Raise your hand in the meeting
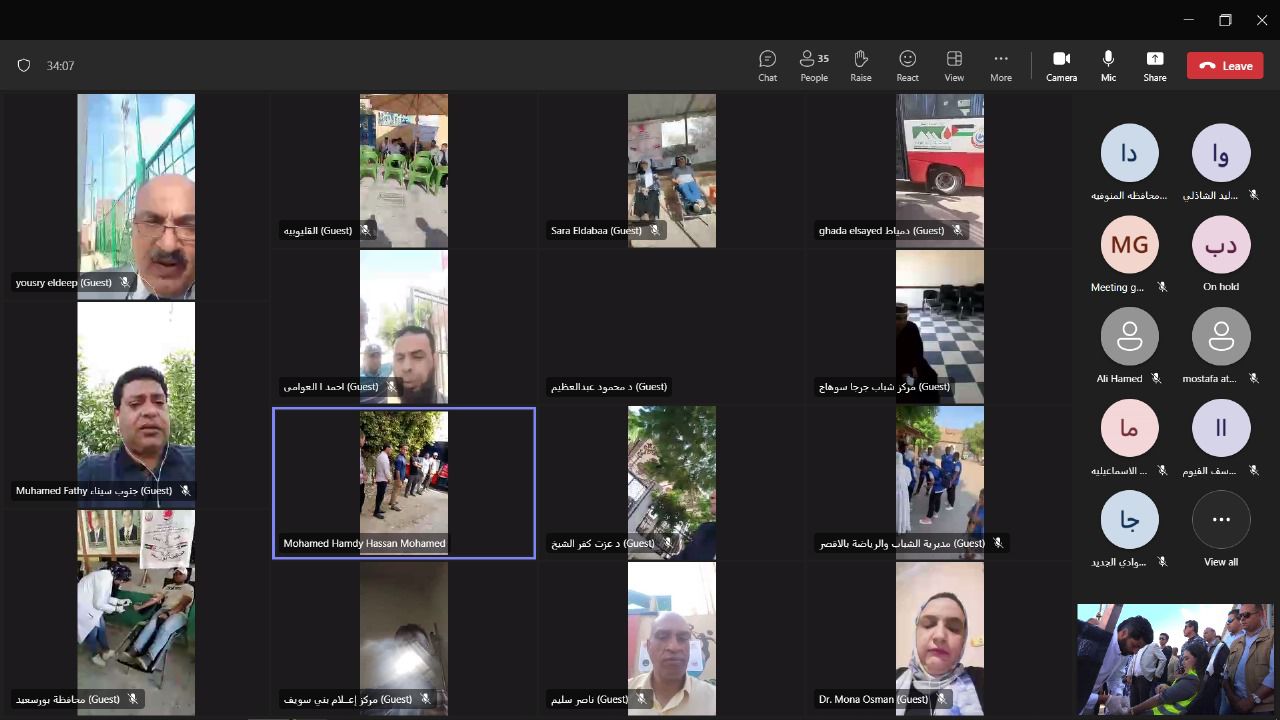 860,65
